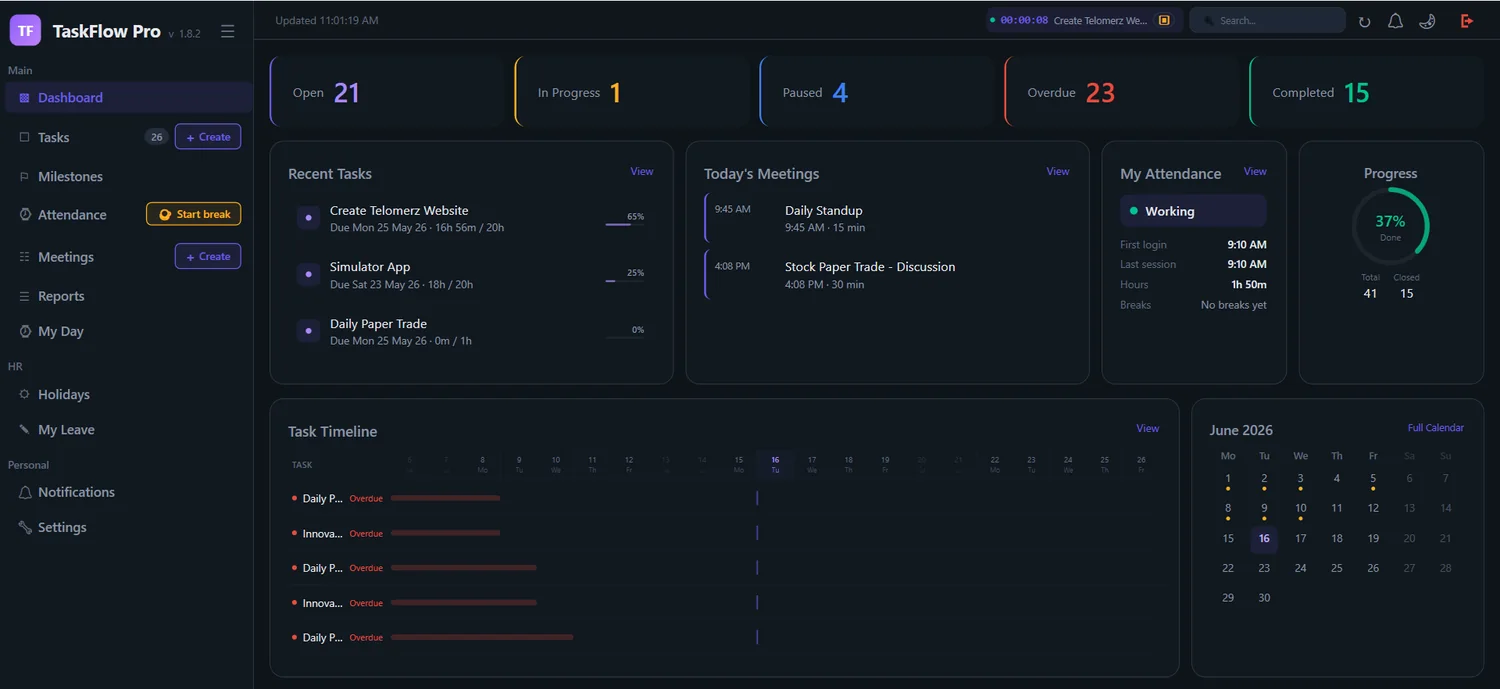Click status icon of Daily Paper Trade task
Screen dimensions: 1500x689
click(x=308, y=331)
